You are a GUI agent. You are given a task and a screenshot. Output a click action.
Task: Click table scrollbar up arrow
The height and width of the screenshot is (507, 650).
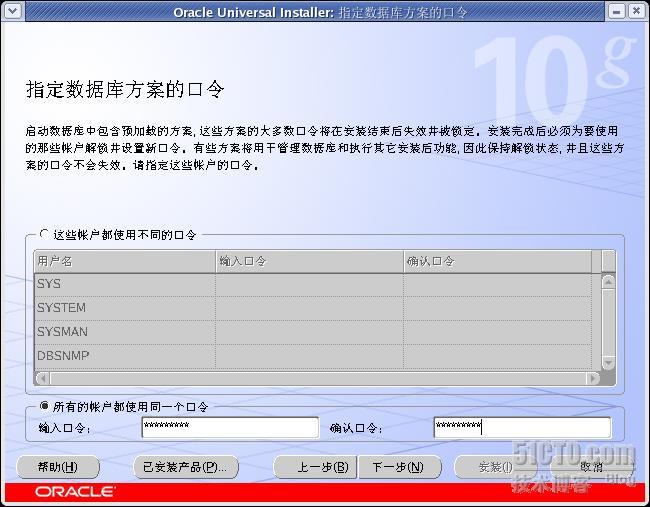click(x=608, y=282)
